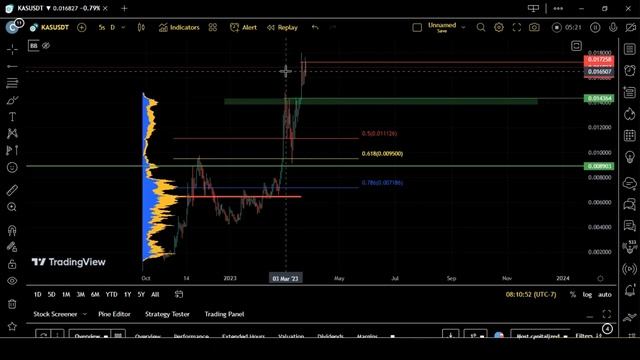
Task: Select the brush drawing tool
Action: (12, 100)
